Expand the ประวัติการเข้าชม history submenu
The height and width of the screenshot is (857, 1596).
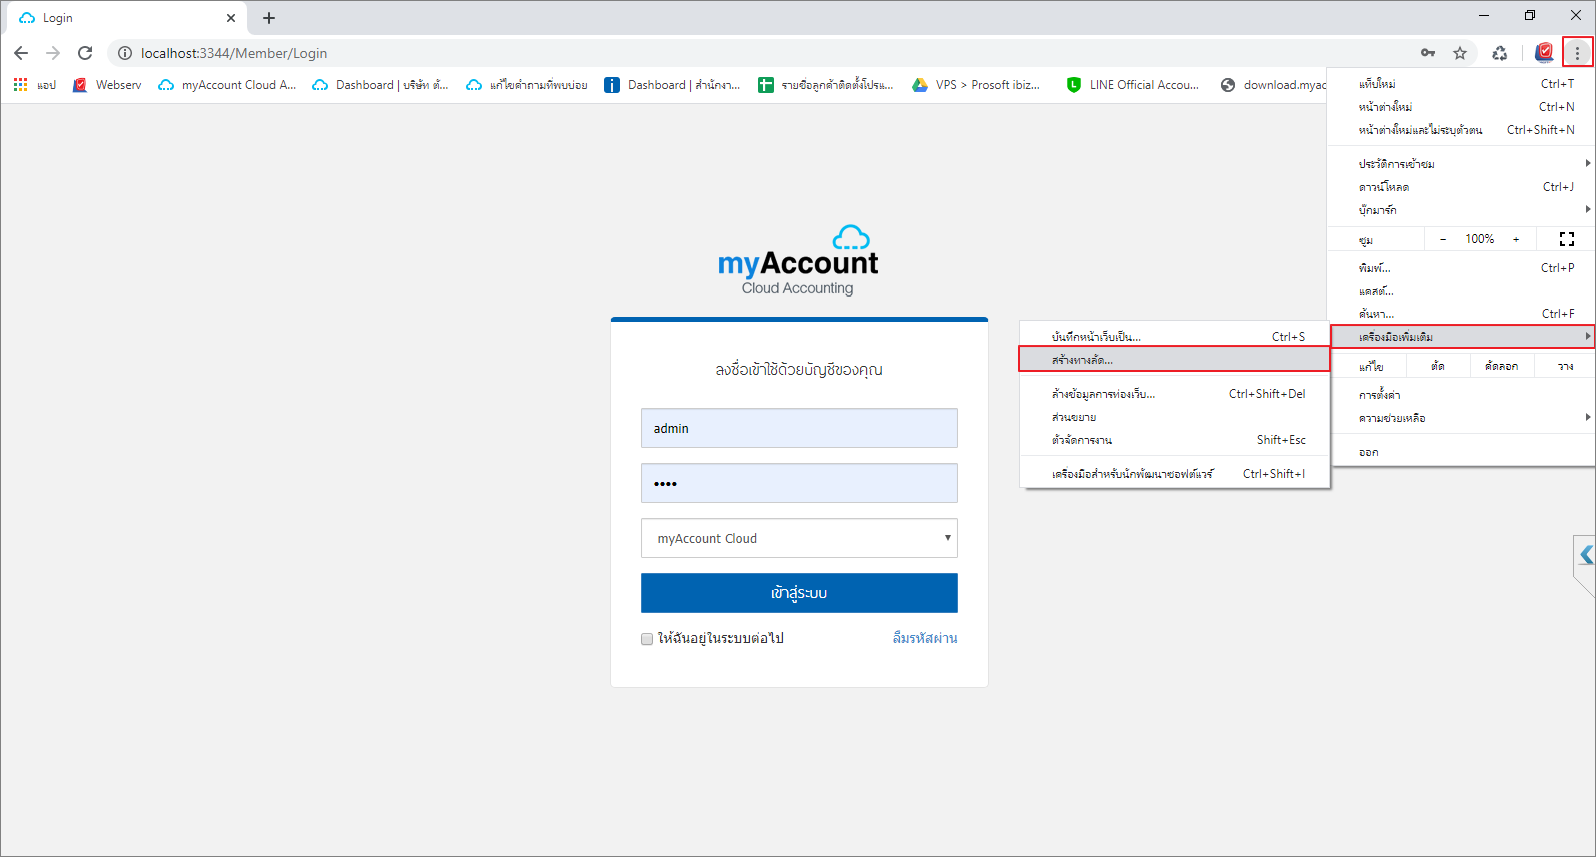click(1462, 164)
